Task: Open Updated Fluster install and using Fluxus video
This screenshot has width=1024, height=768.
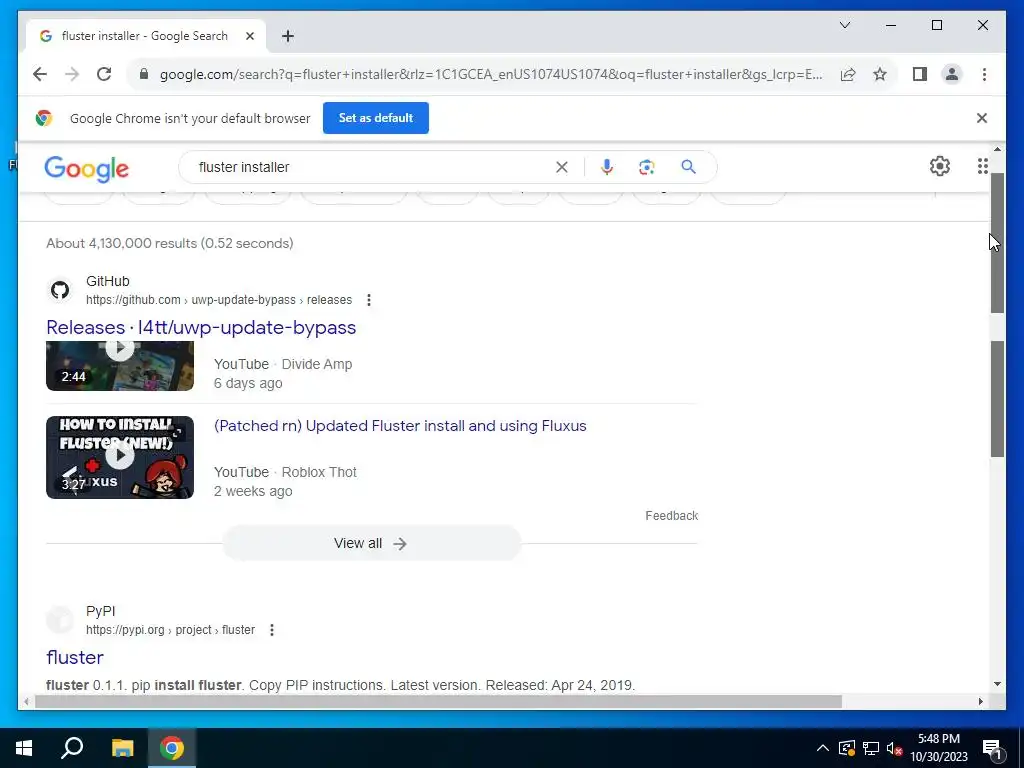Action: pyautogui.click(x=400, y=426)
